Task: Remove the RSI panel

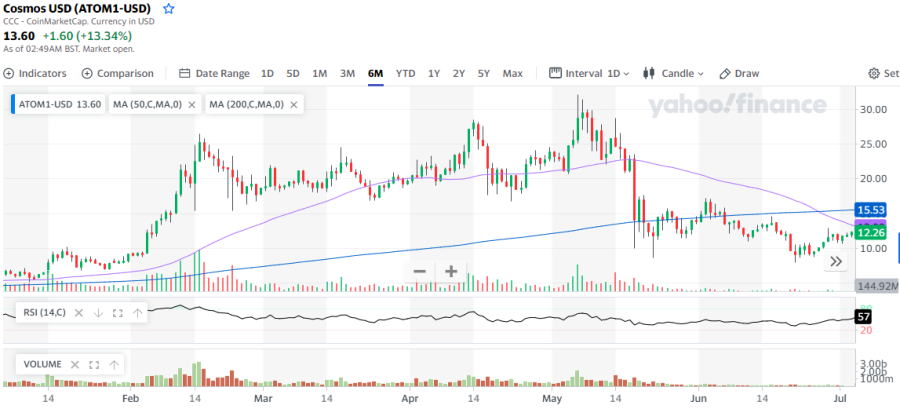Action: [79, 313]
